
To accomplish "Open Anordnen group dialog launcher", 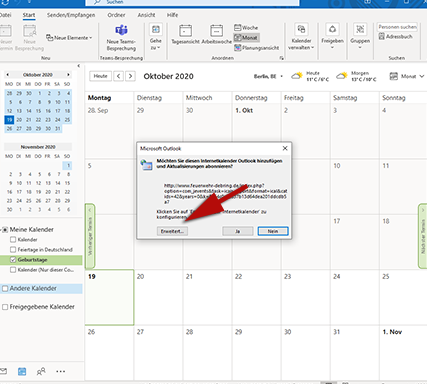I will click(x=282, y=58).
